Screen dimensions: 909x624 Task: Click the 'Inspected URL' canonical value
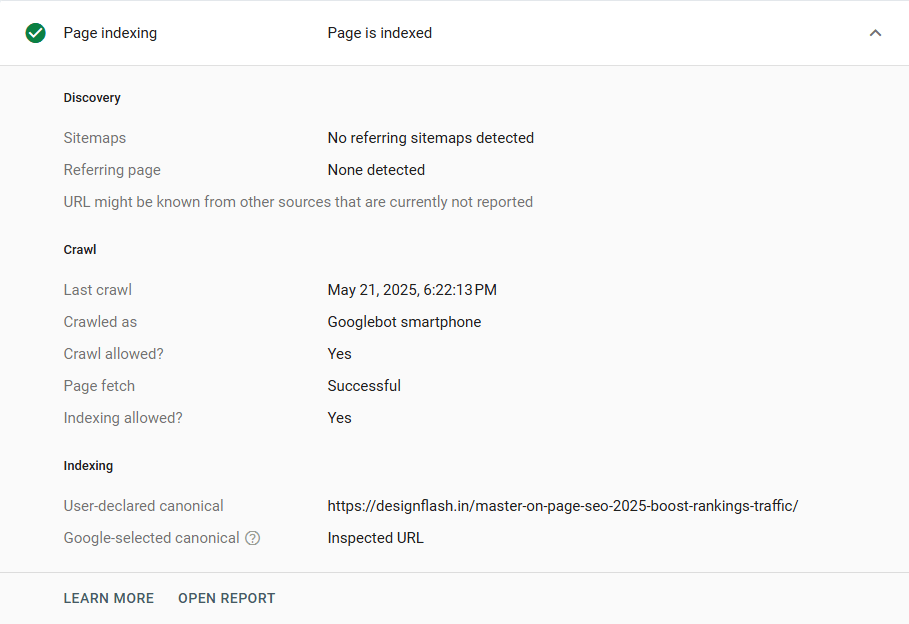point(376,538)
